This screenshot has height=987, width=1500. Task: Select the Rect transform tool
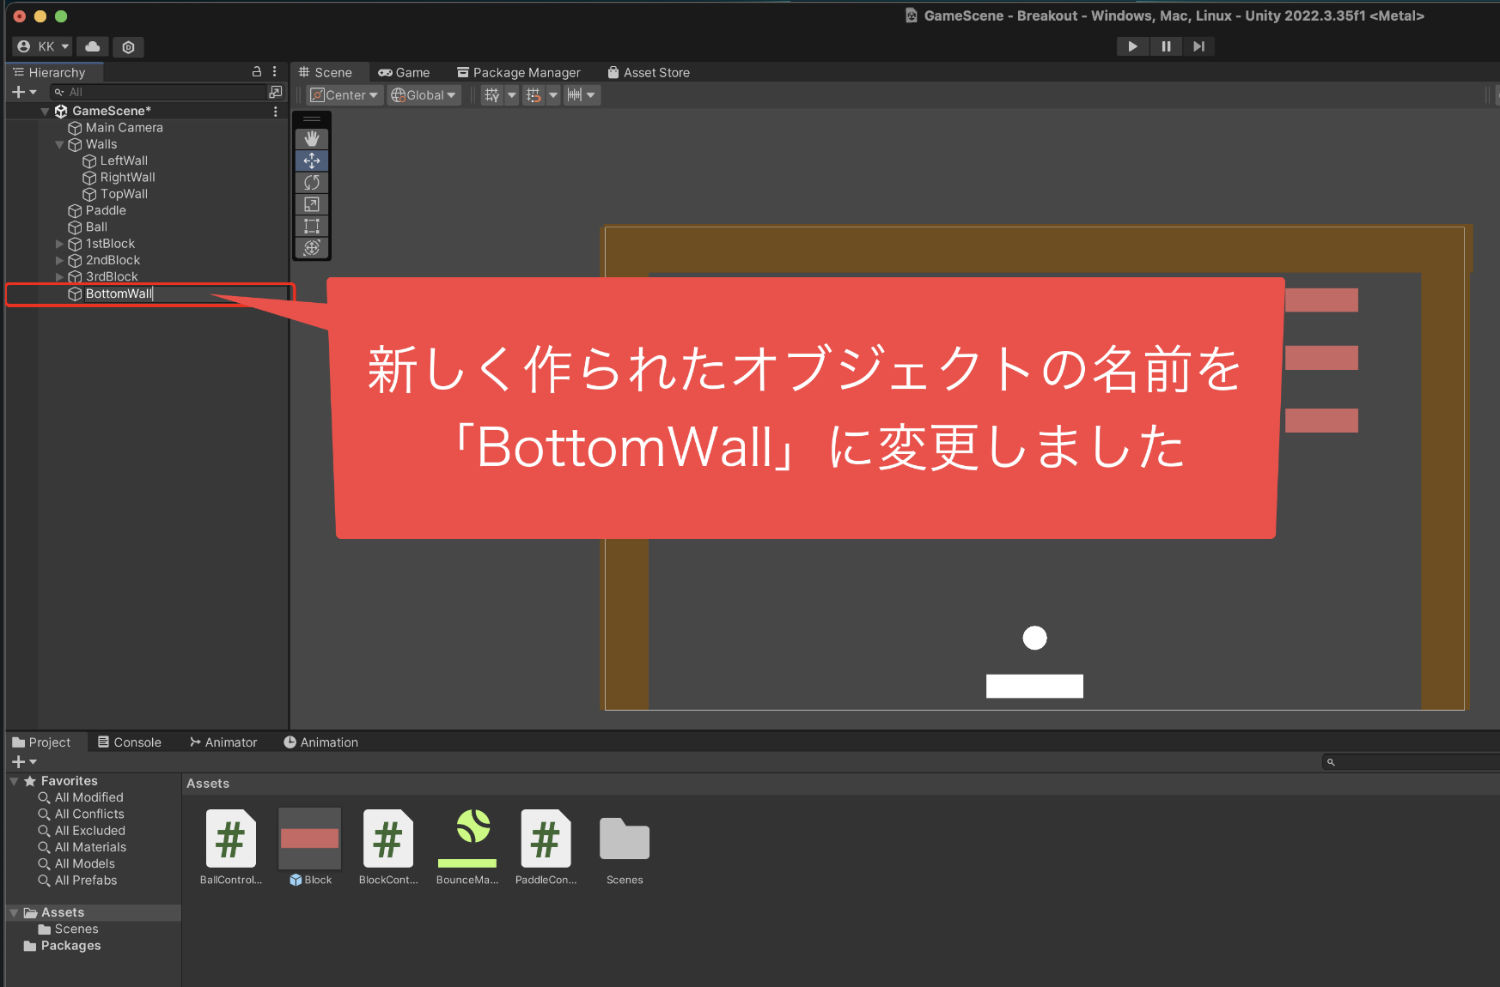312,226
